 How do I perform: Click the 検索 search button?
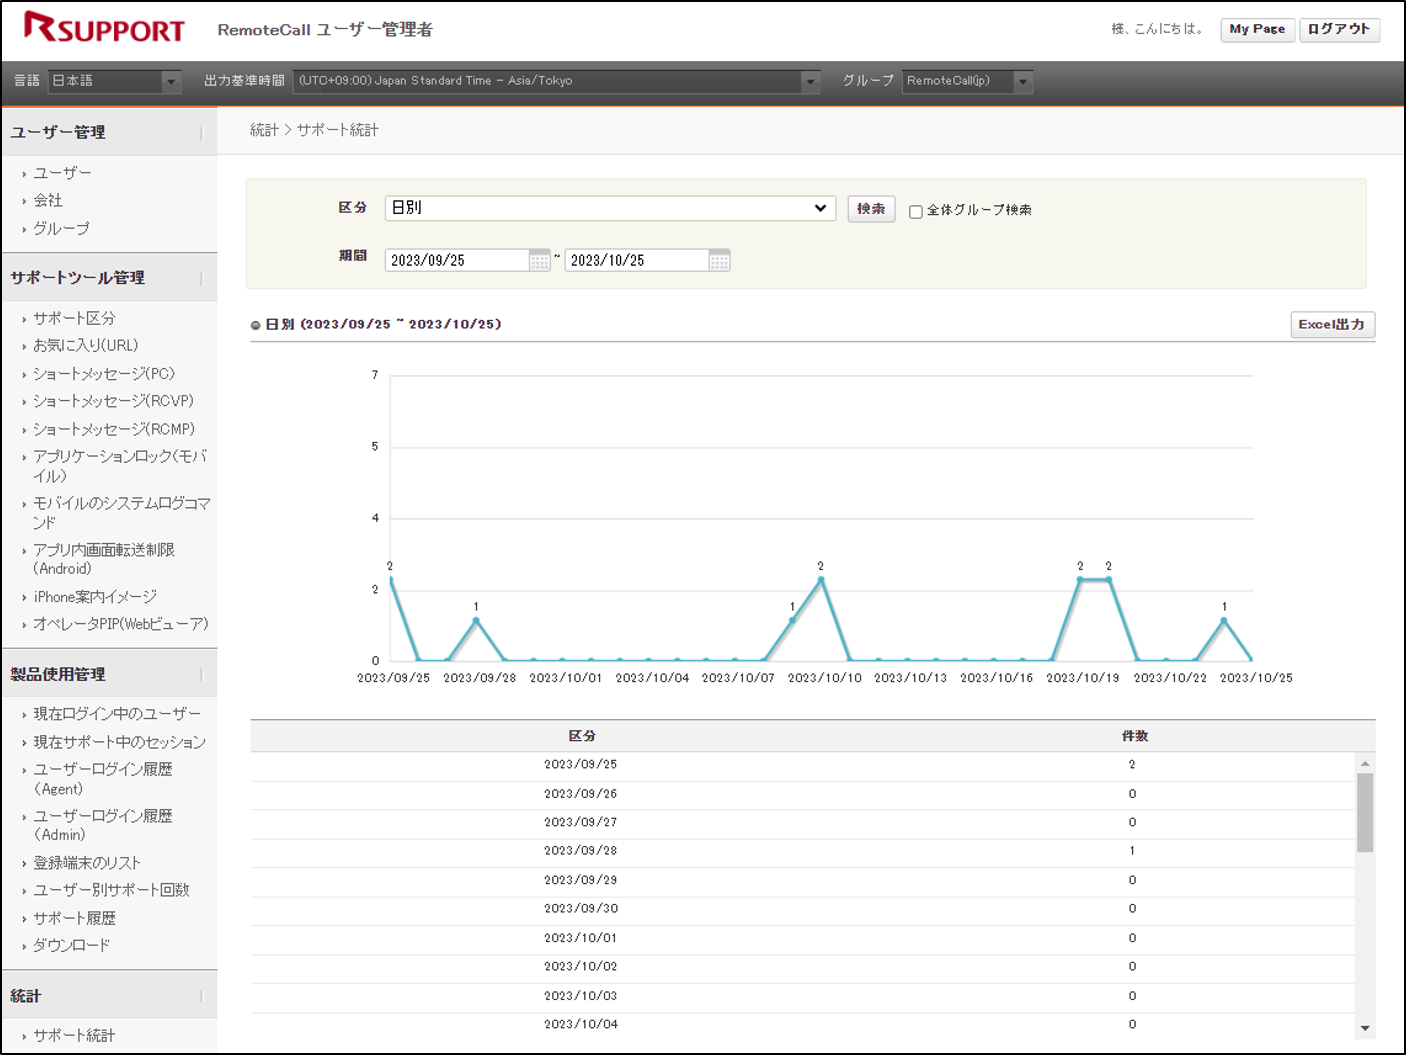[x=870, y=209]
